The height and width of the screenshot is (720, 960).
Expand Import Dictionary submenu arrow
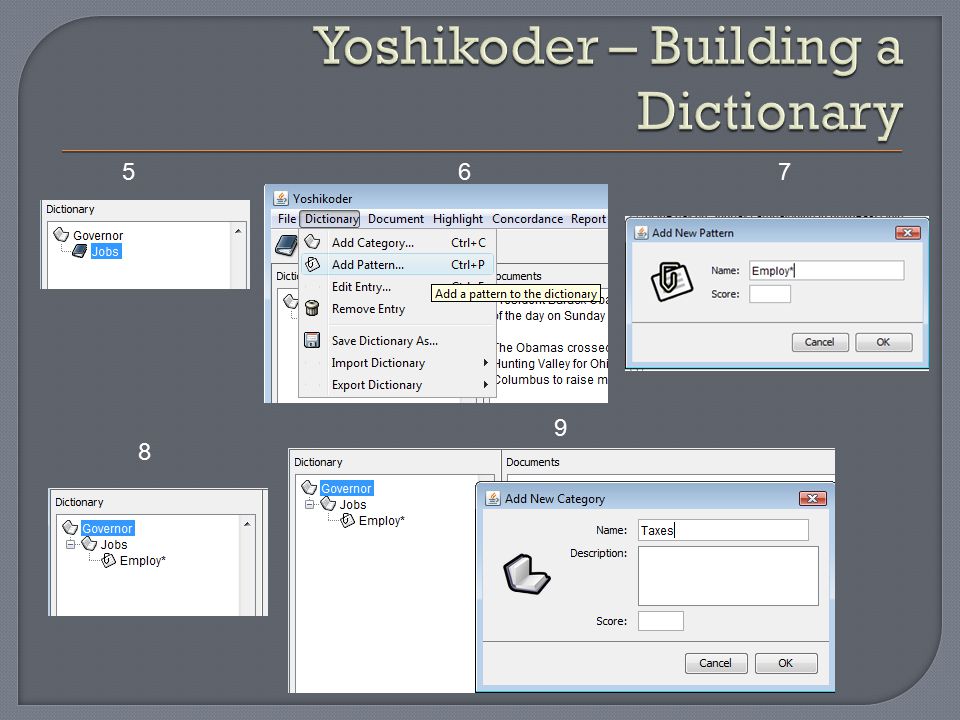tap(485, 362)
